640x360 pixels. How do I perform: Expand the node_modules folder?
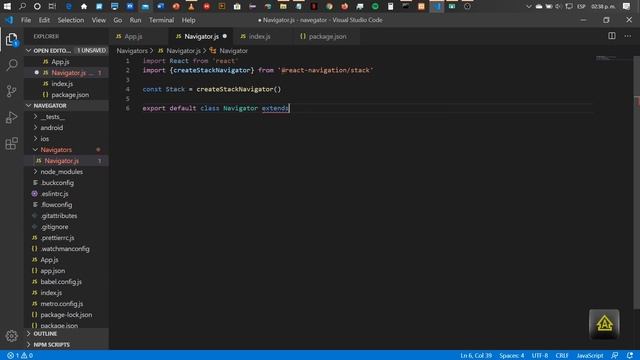pyautogui.click(x=66, y=172)
